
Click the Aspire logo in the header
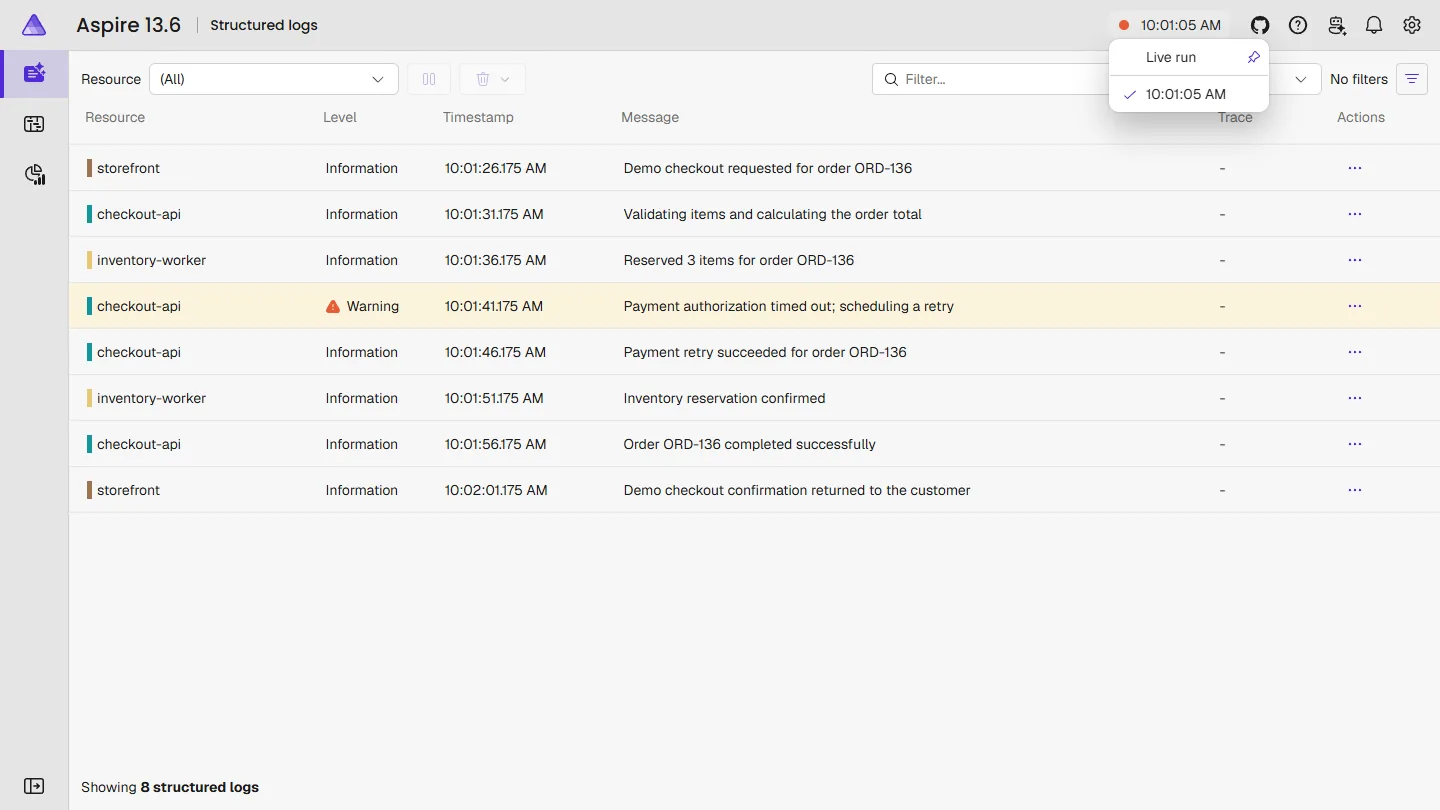pyautogui.click(x=34, y=25)
